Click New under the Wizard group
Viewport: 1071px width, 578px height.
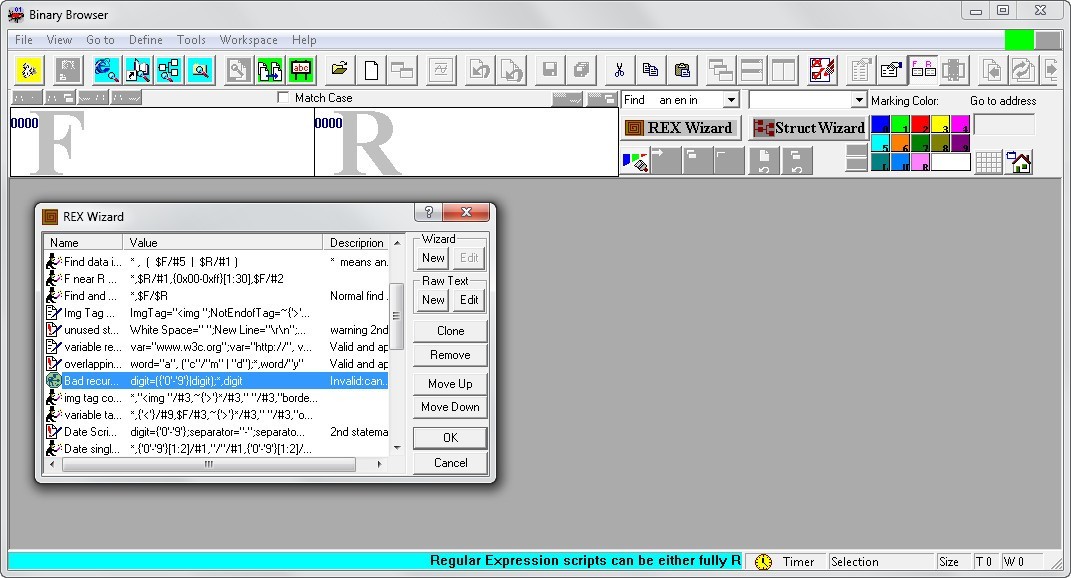(x=433, y=258)
